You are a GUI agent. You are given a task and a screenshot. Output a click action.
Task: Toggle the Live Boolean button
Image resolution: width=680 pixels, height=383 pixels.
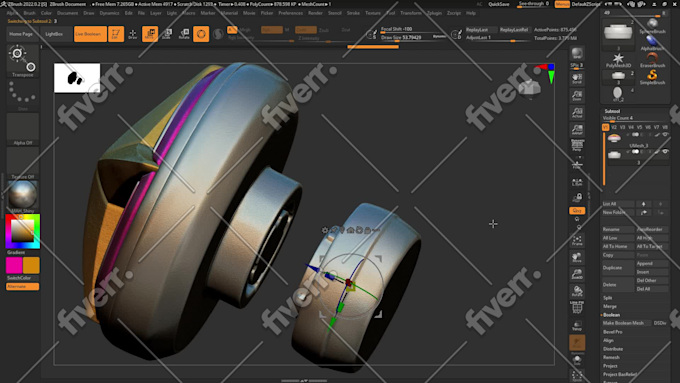[x=90, y=34]
